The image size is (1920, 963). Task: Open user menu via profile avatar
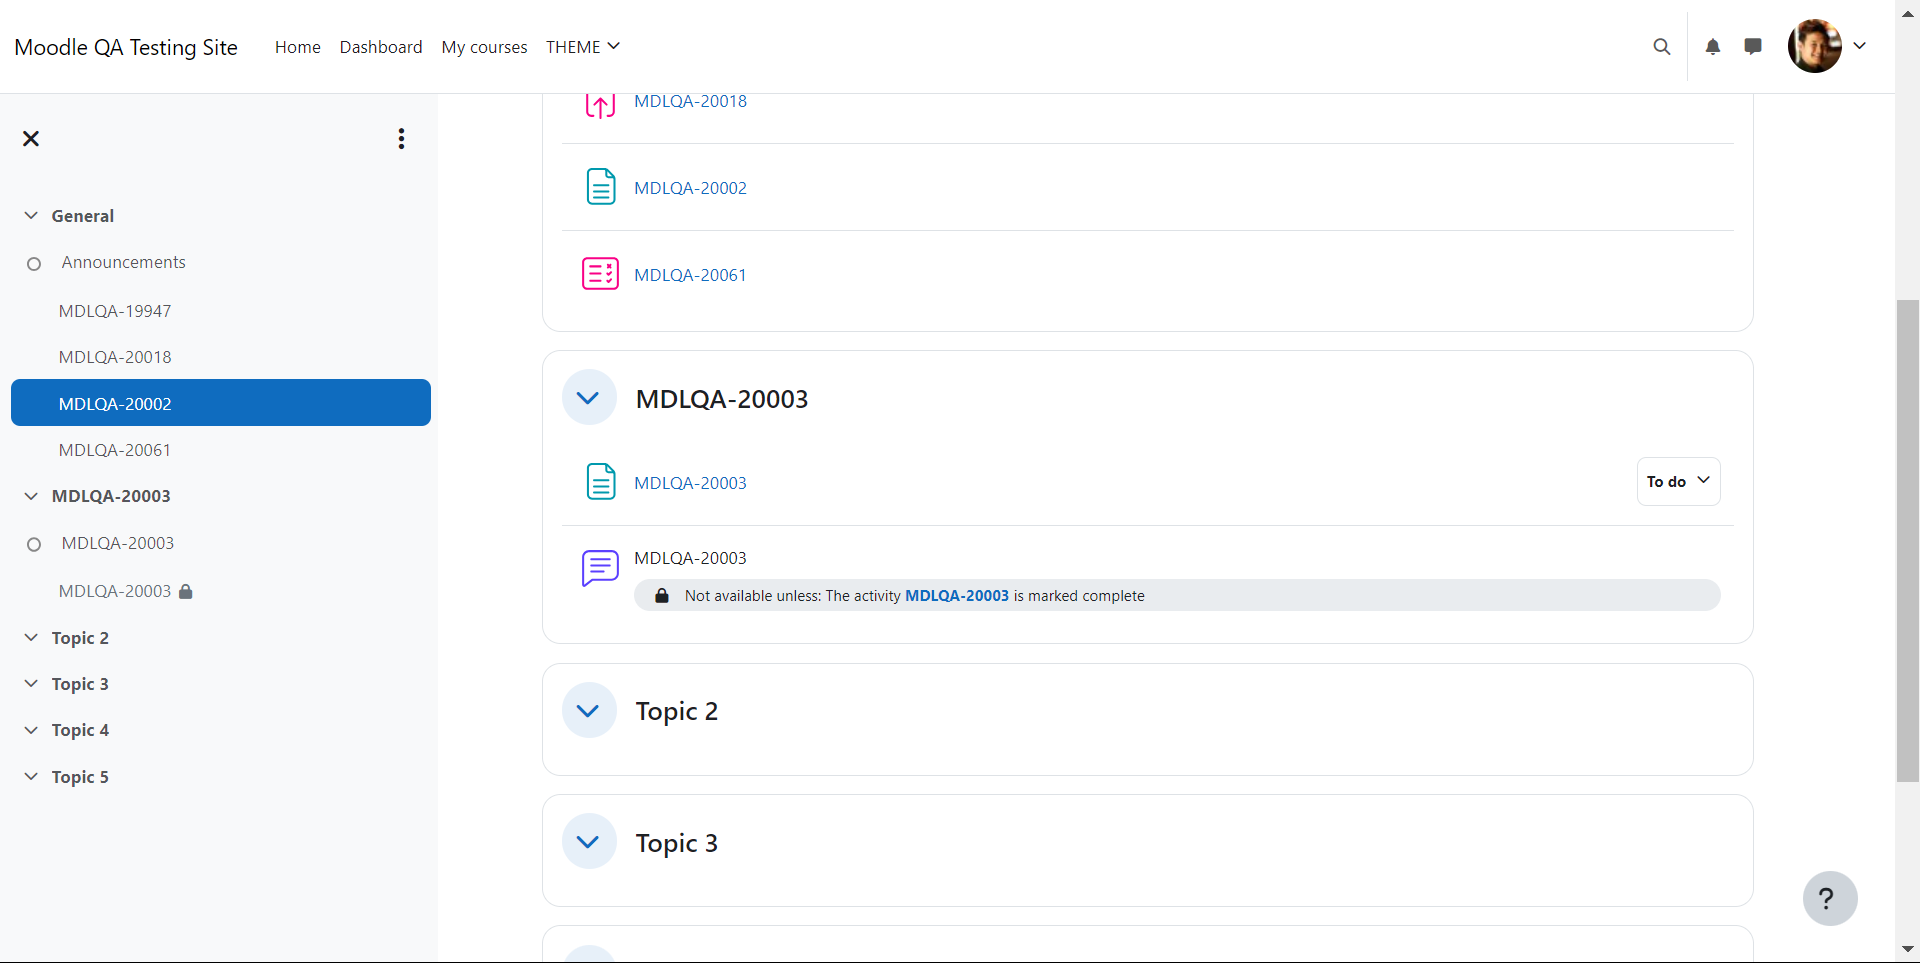[1814, 46]
